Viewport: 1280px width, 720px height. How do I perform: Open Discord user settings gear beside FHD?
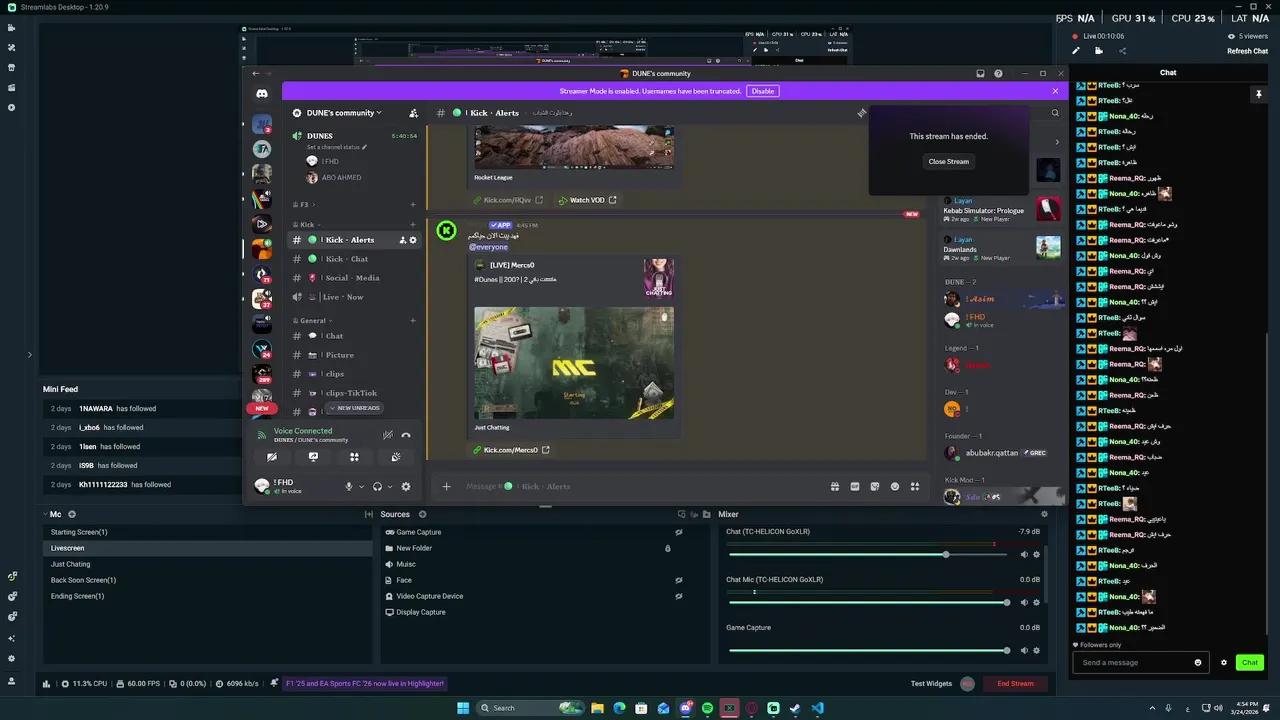tap(405, 486)
